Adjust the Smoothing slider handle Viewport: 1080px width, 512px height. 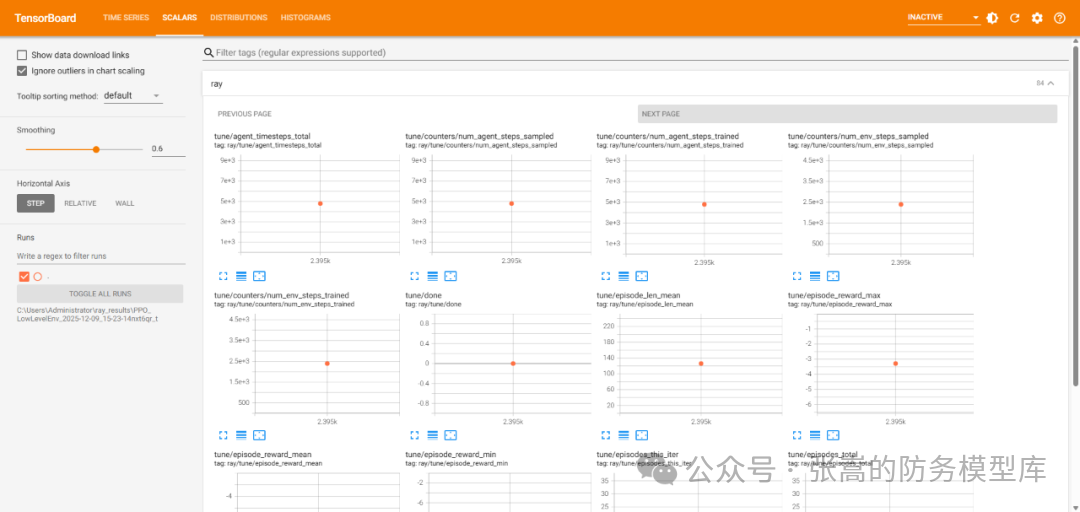(96, 149)
